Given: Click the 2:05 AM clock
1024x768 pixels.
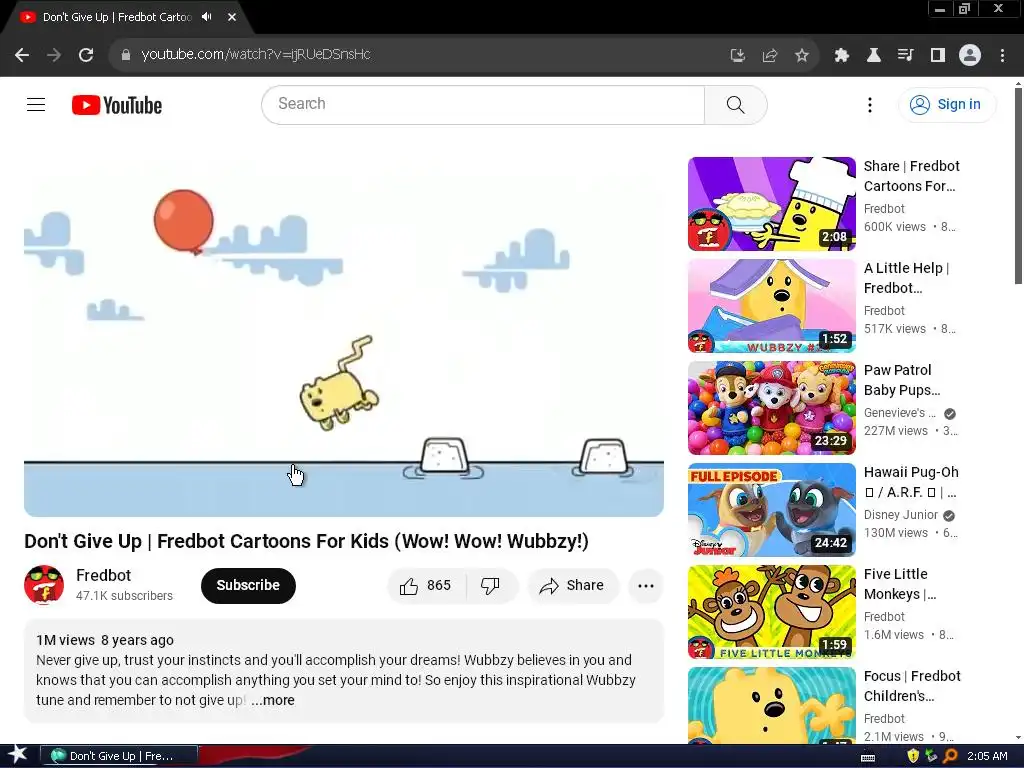Looking at the screenshot, I should click(987, 756).
